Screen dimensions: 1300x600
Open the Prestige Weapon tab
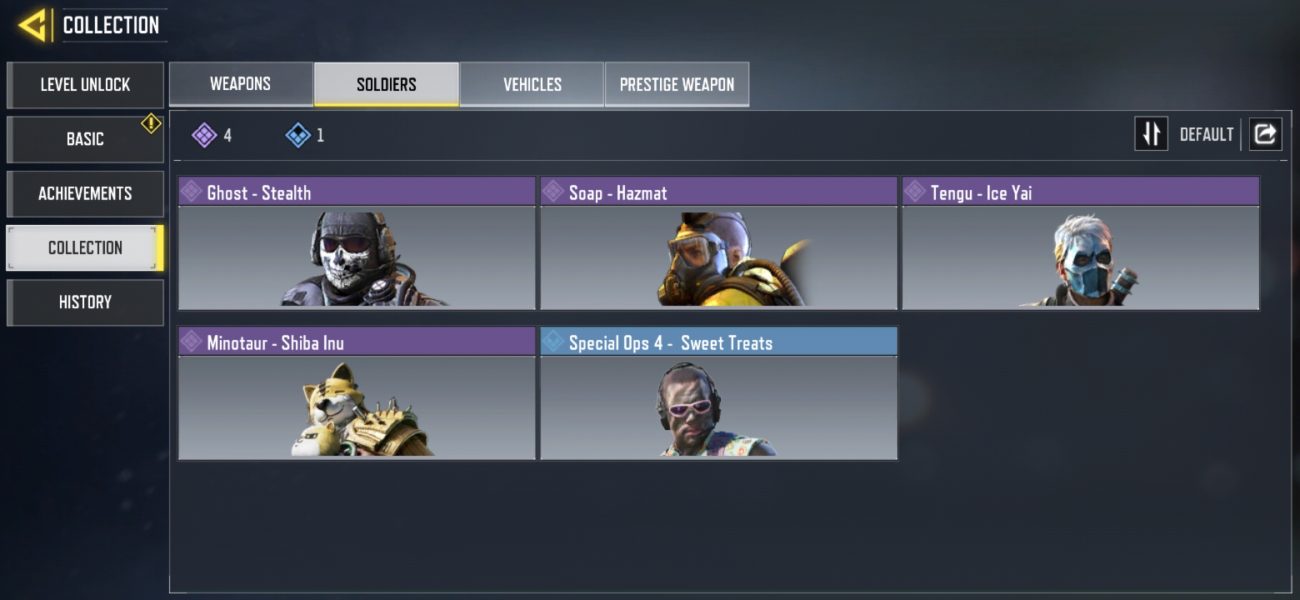(x=677, y=84)
